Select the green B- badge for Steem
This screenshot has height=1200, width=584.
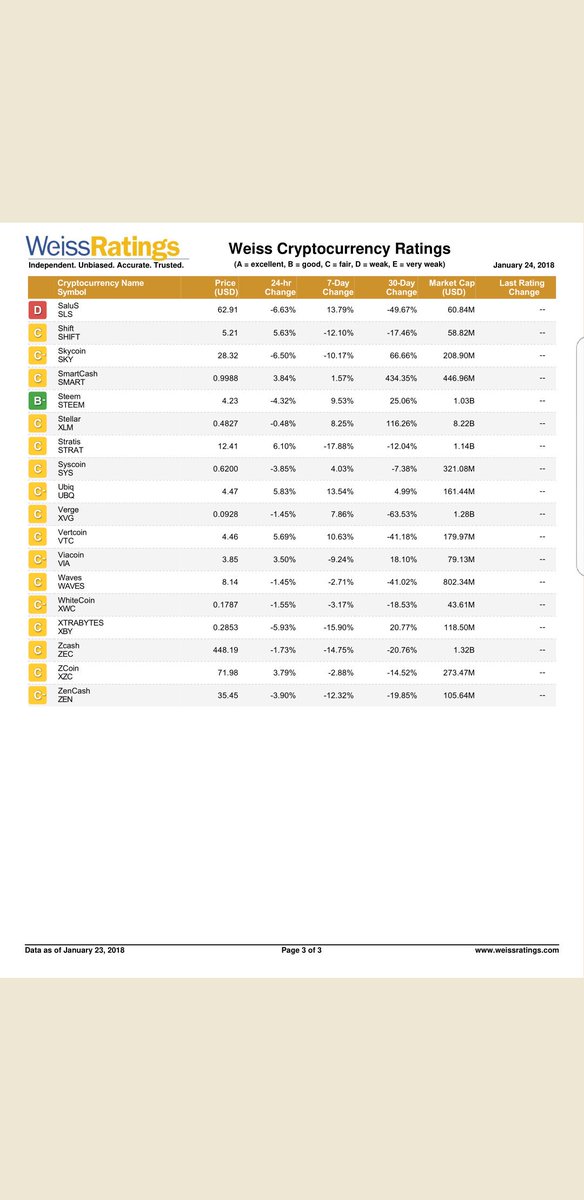tap(38, 401)
